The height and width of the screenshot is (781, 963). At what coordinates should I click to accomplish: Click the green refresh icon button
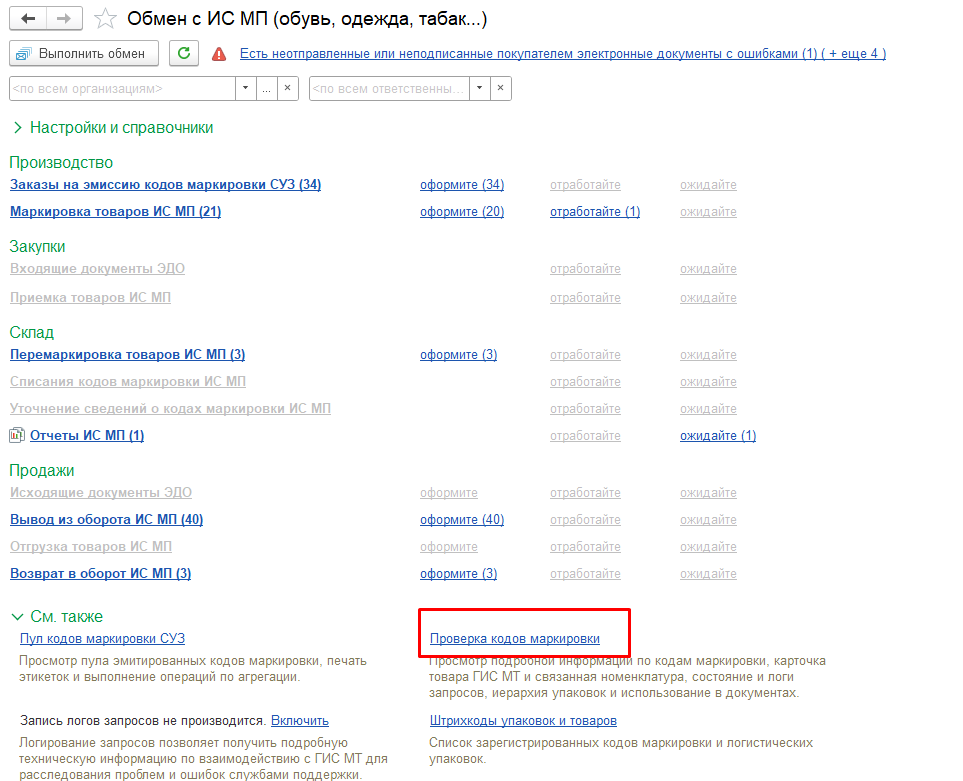pyautogui.click(x=184, y=53)
